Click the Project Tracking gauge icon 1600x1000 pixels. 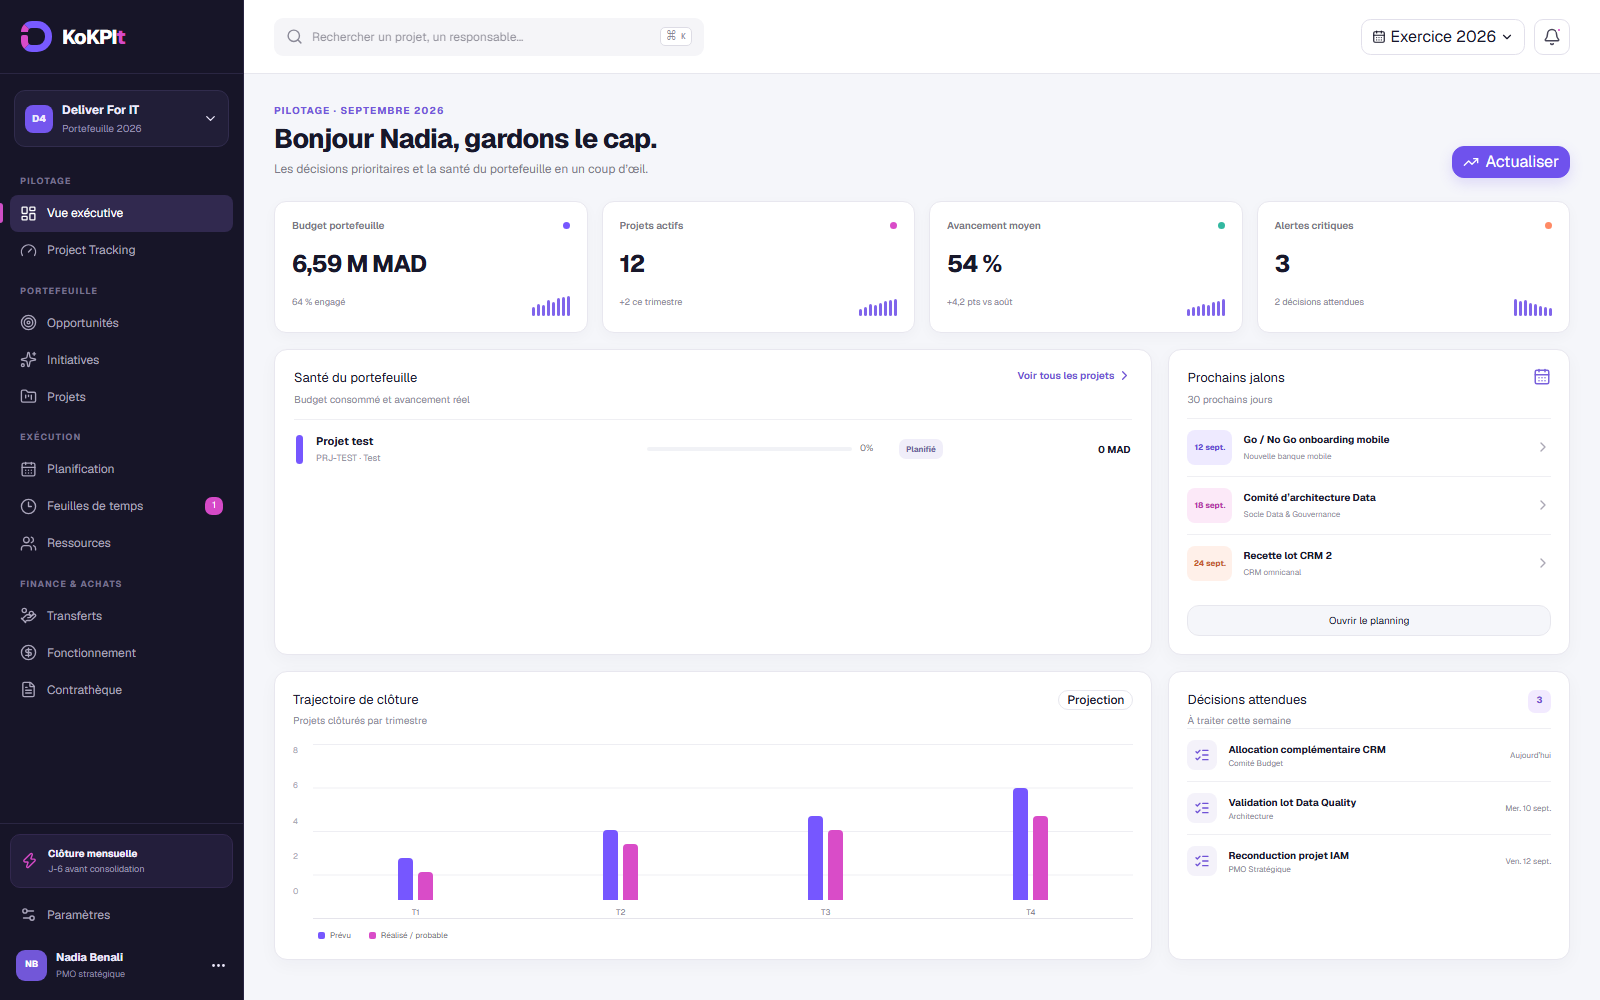pyautogui.click(x=29, y=250)
